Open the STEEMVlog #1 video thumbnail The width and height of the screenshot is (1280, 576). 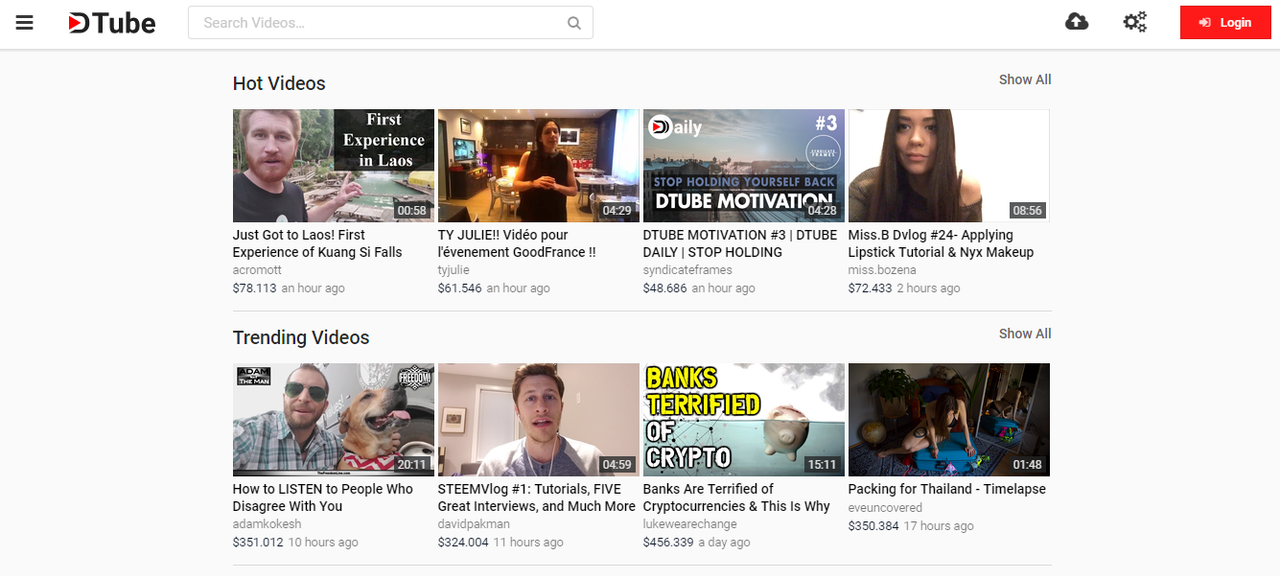click(538, 420)
